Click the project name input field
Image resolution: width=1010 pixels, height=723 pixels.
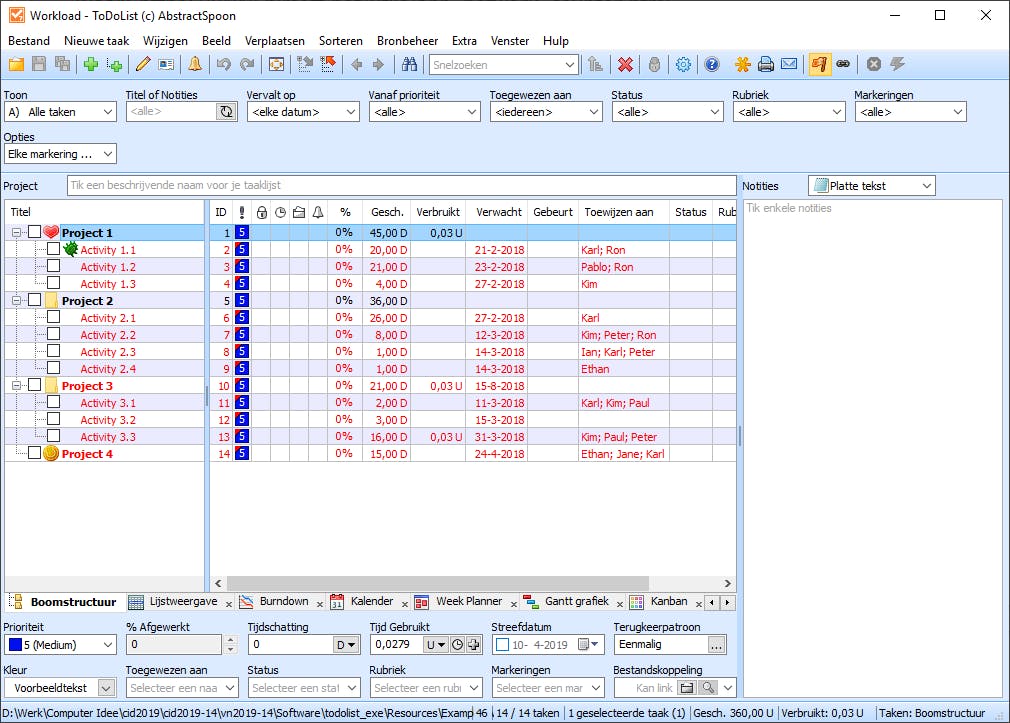pos(401,186)
